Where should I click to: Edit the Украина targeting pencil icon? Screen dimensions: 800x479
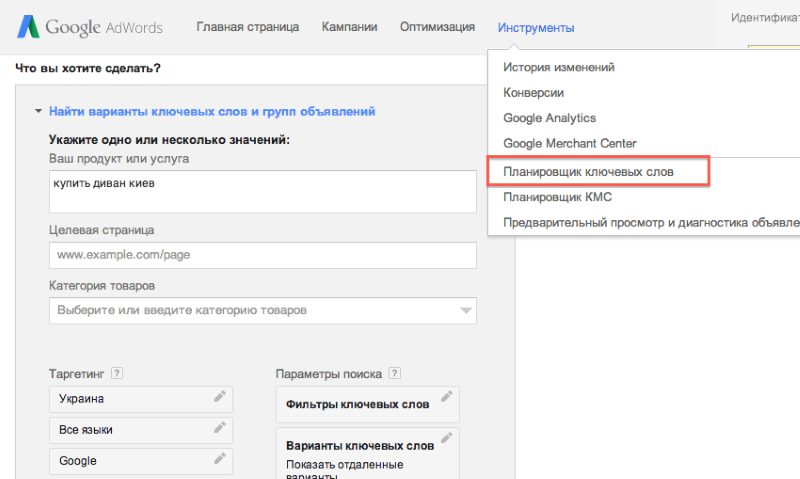220,396
